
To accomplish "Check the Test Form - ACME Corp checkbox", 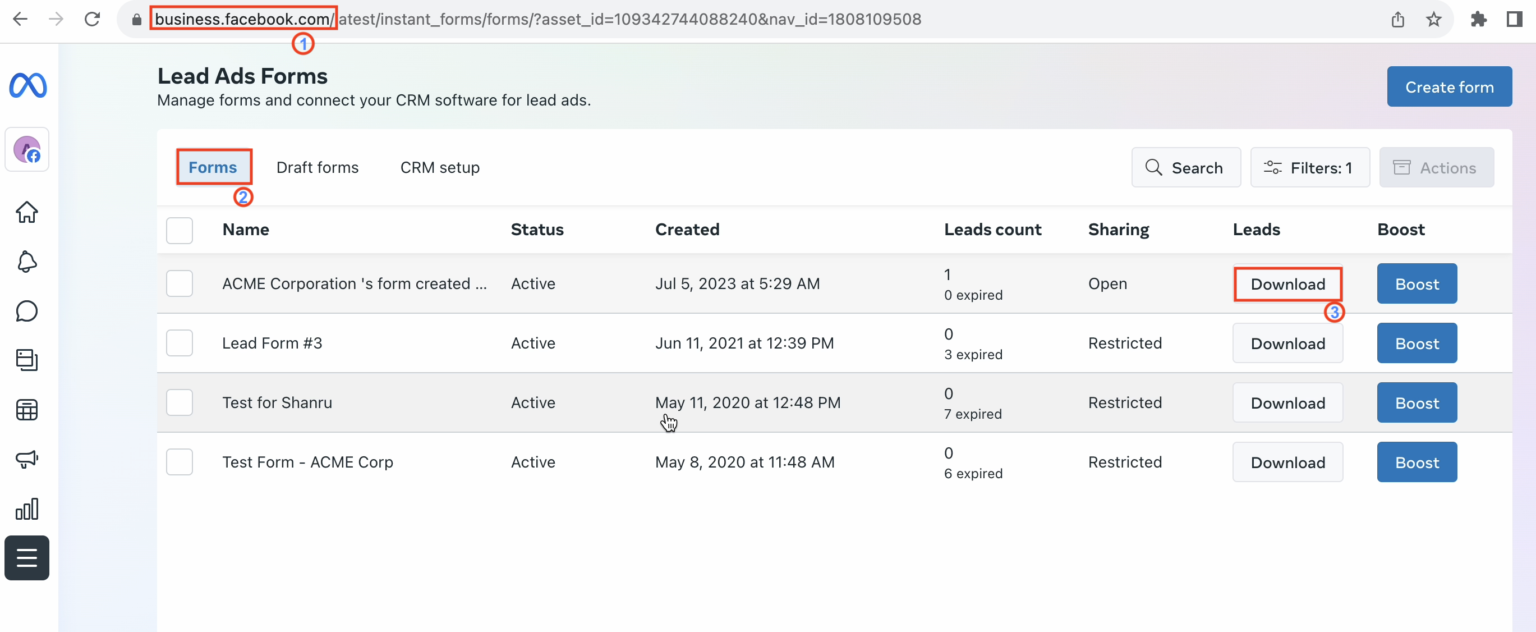I will (180, 462).
